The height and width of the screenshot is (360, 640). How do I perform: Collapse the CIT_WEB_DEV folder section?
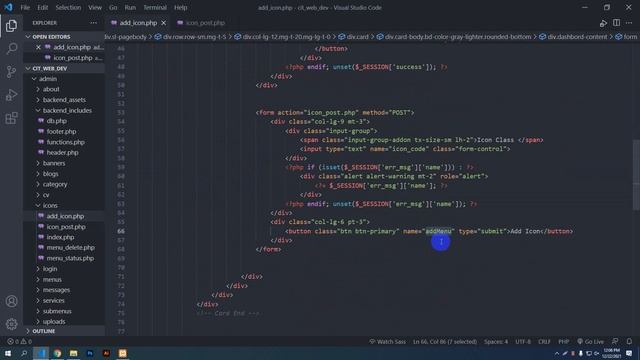pyautogui.click(x=49, y=68)
